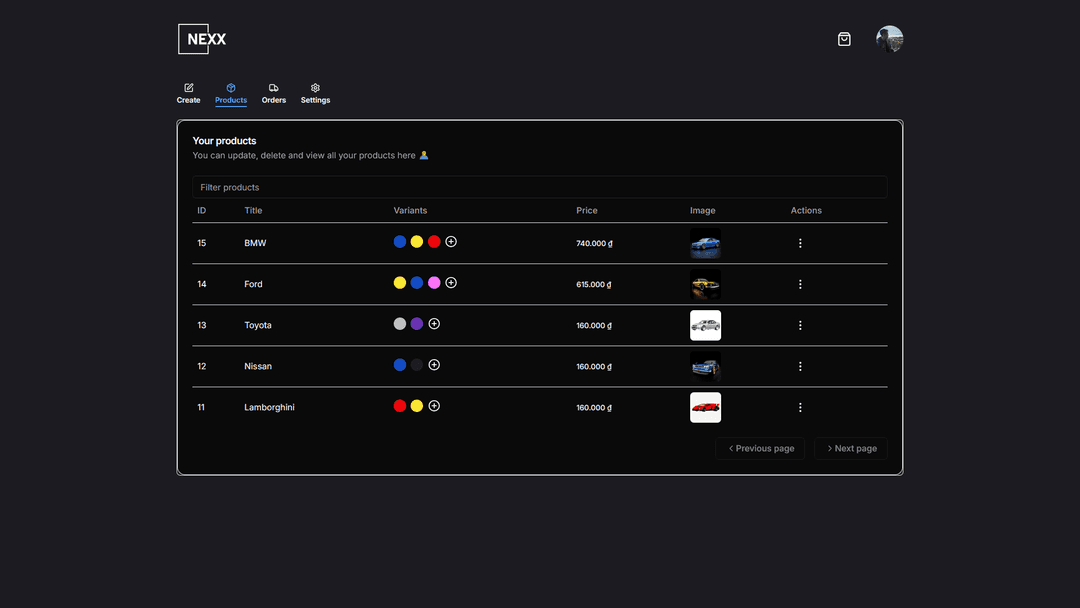This screenshot has height=608, width=1080.
Task: Click the Actions column header
Action: 806,211
